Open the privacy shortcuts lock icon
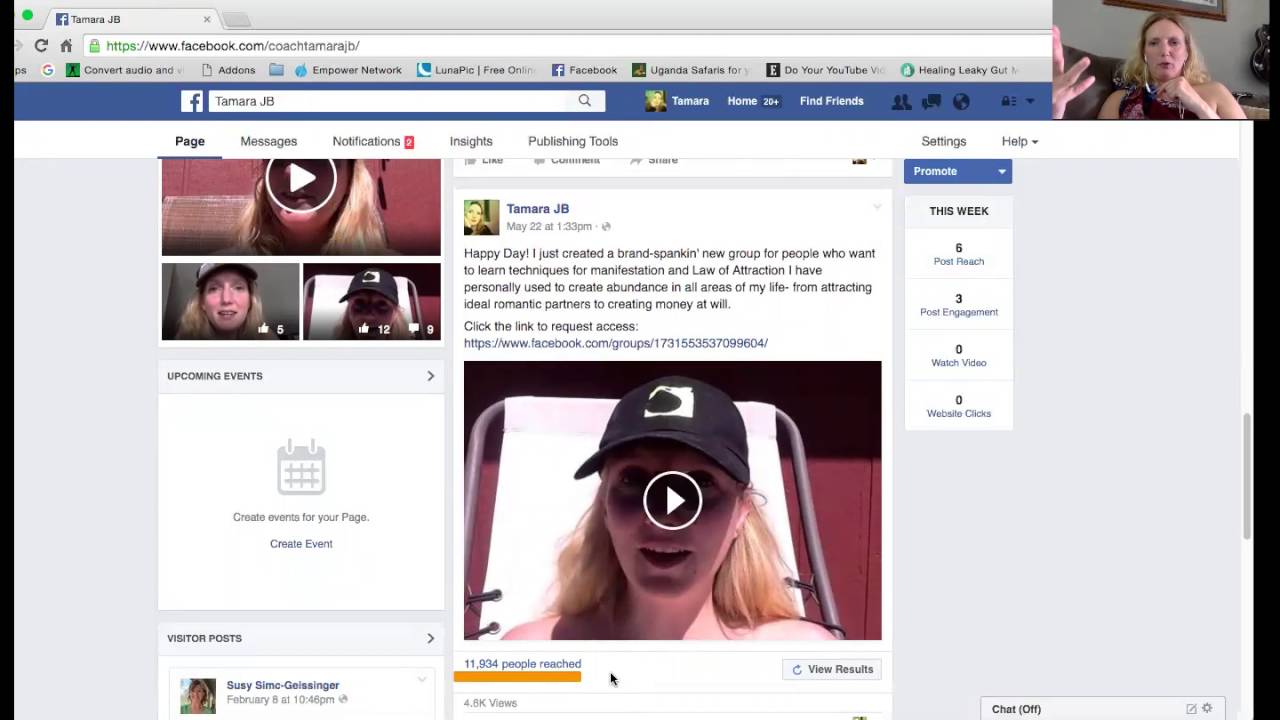This screenshot has height=720, width=1280. tap(1009, 101)
